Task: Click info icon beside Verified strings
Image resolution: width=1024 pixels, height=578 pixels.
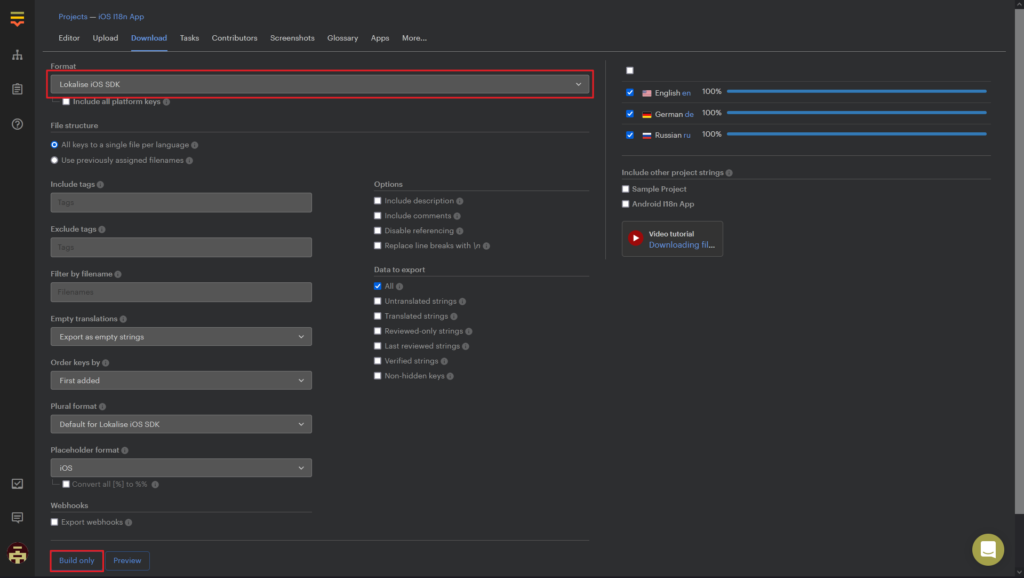Action: click(444, 361)
